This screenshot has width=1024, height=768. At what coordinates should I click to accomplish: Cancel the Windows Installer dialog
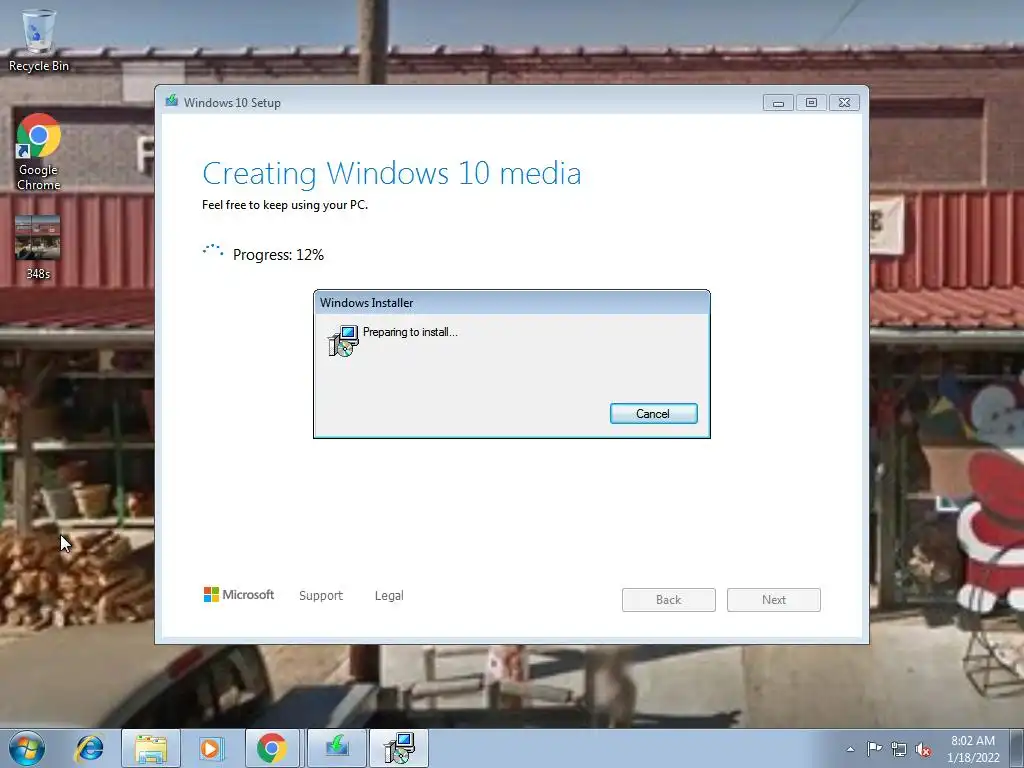coord(653,413)
